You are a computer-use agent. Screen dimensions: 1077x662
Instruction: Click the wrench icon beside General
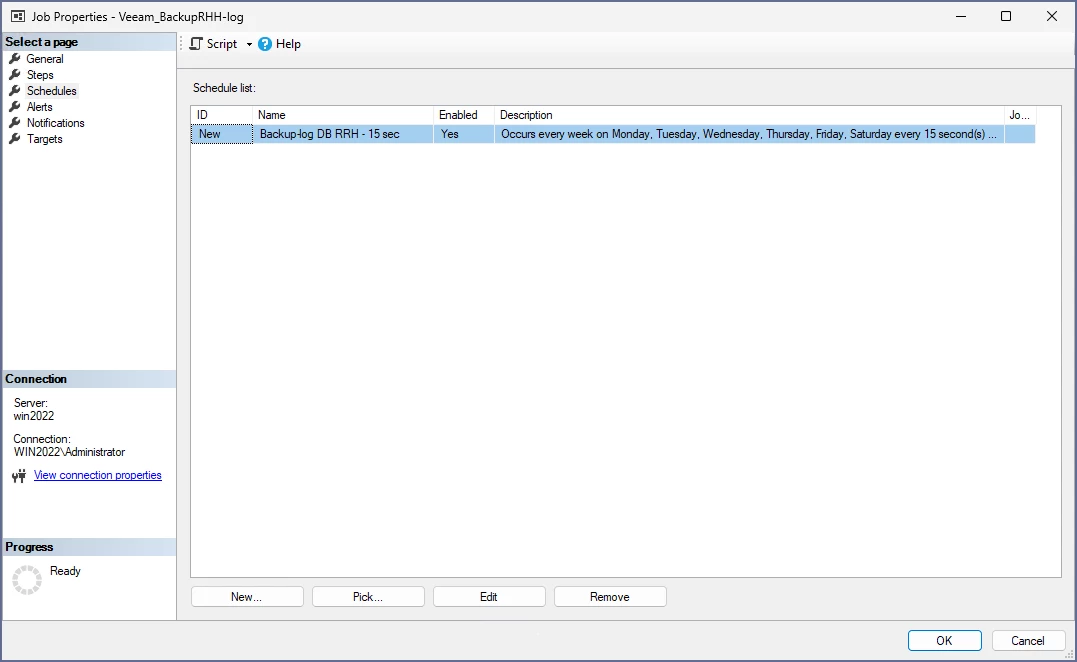[14, 58]
